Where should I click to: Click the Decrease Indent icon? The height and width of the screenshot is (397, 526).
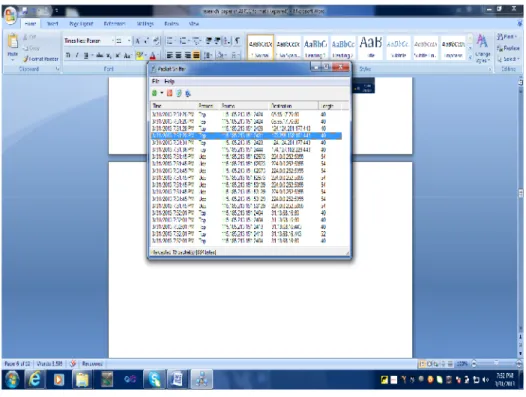209,41
